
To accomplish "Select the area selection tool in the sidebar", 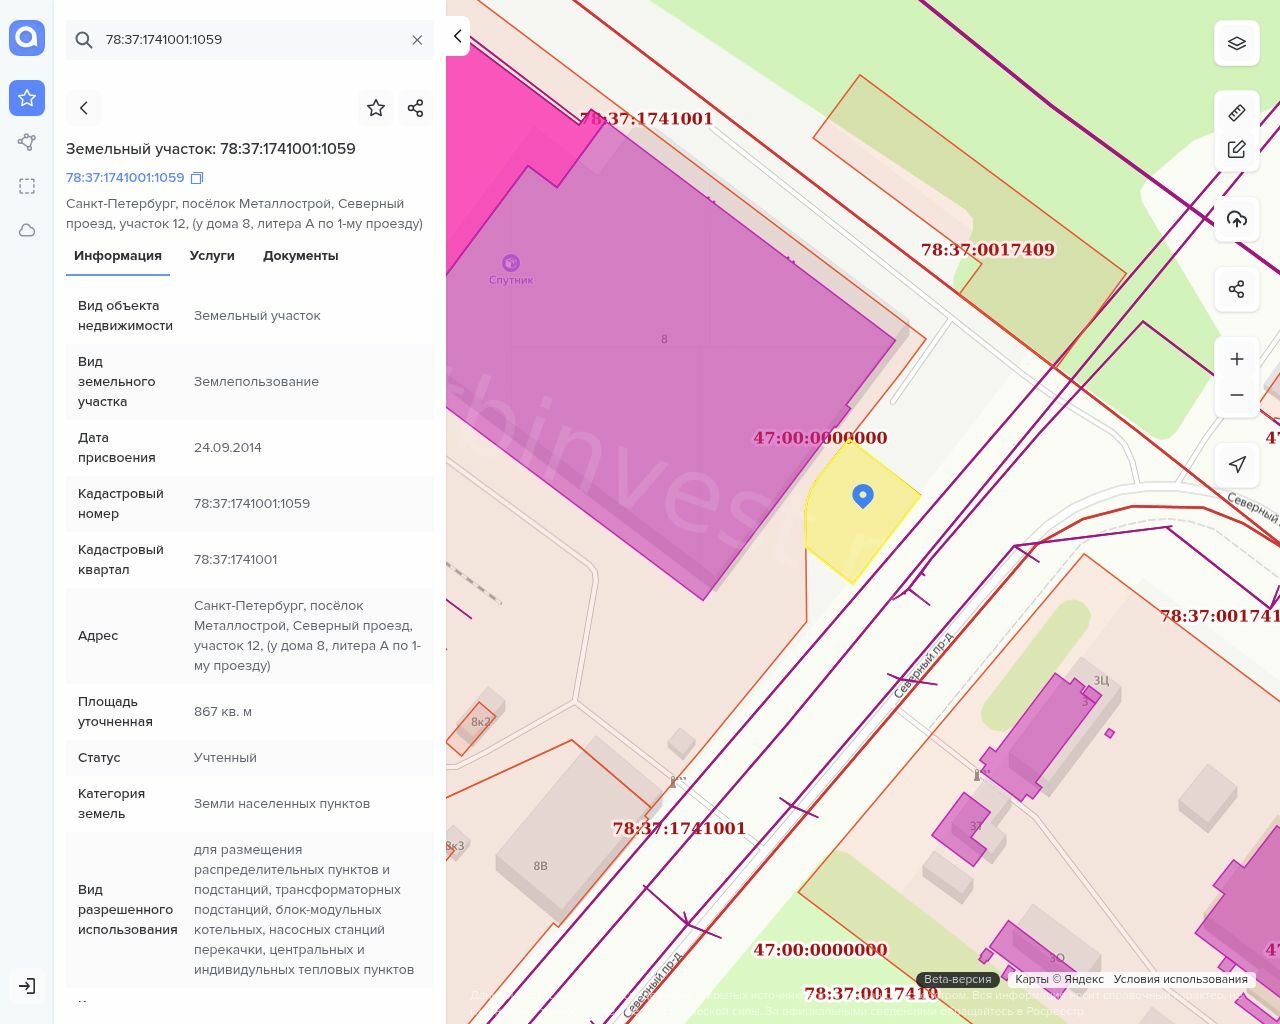I will [27, 186].
